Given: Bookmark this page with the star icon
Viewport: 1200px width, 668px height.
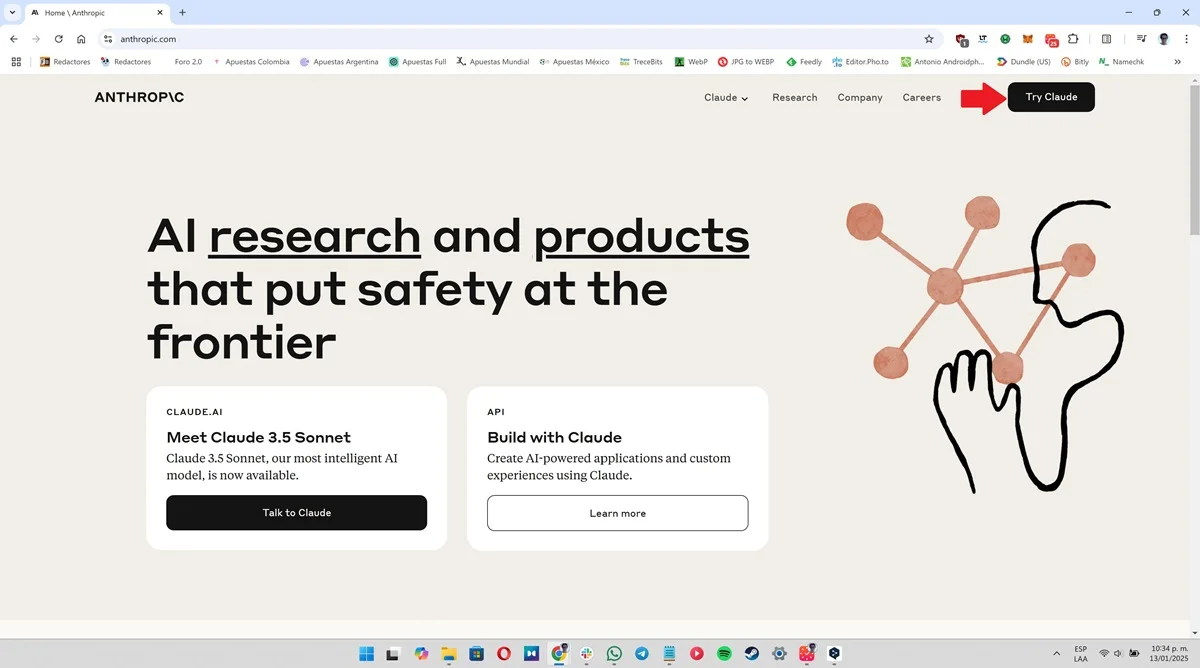Looking at the screenshot, I should pyautogui.click(x=929, y=39).
